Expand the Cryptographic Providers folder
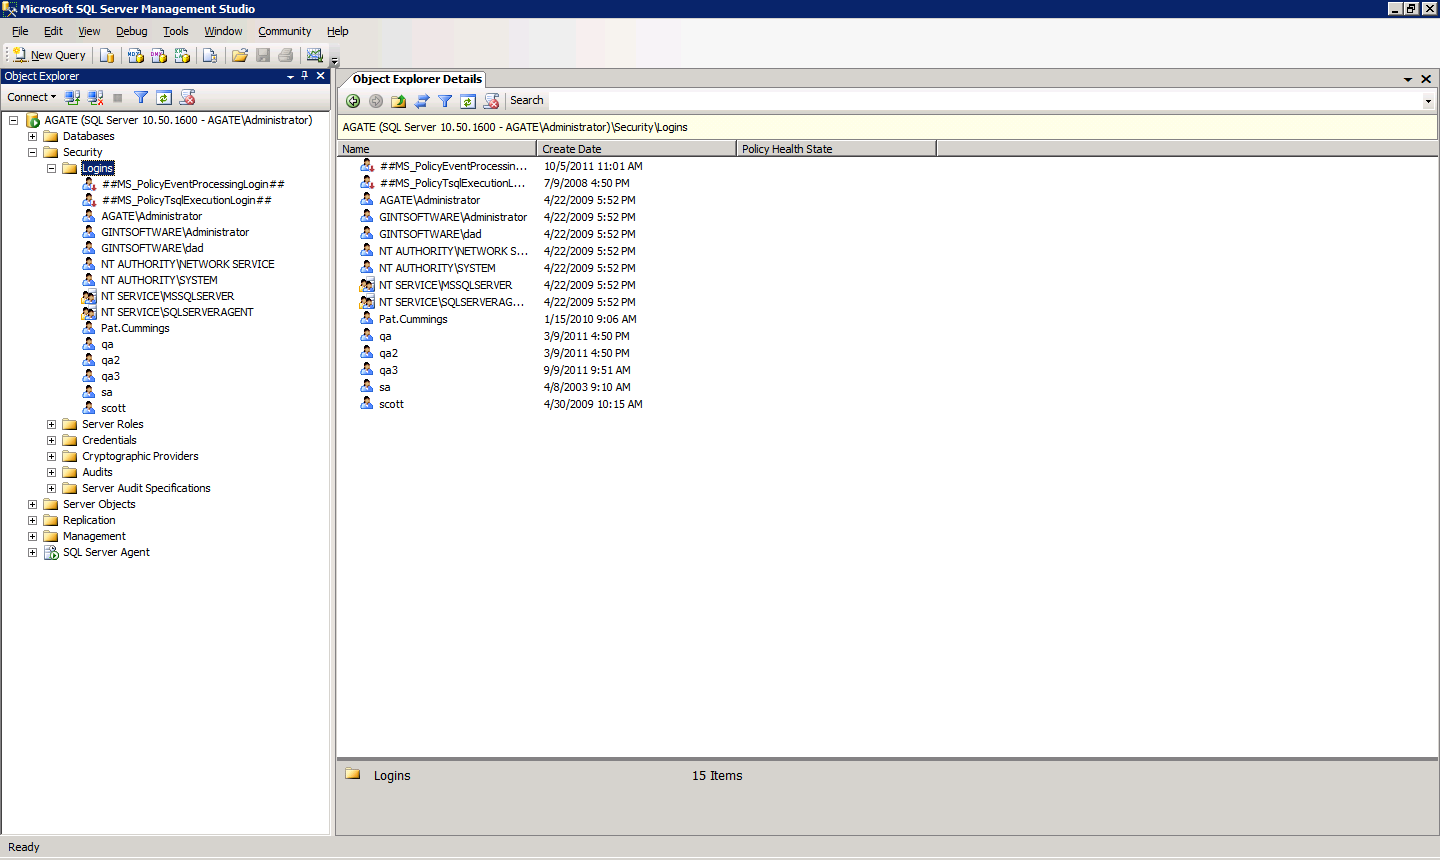Viewport: 1440px width, 860px height. [x=51, y=456]
